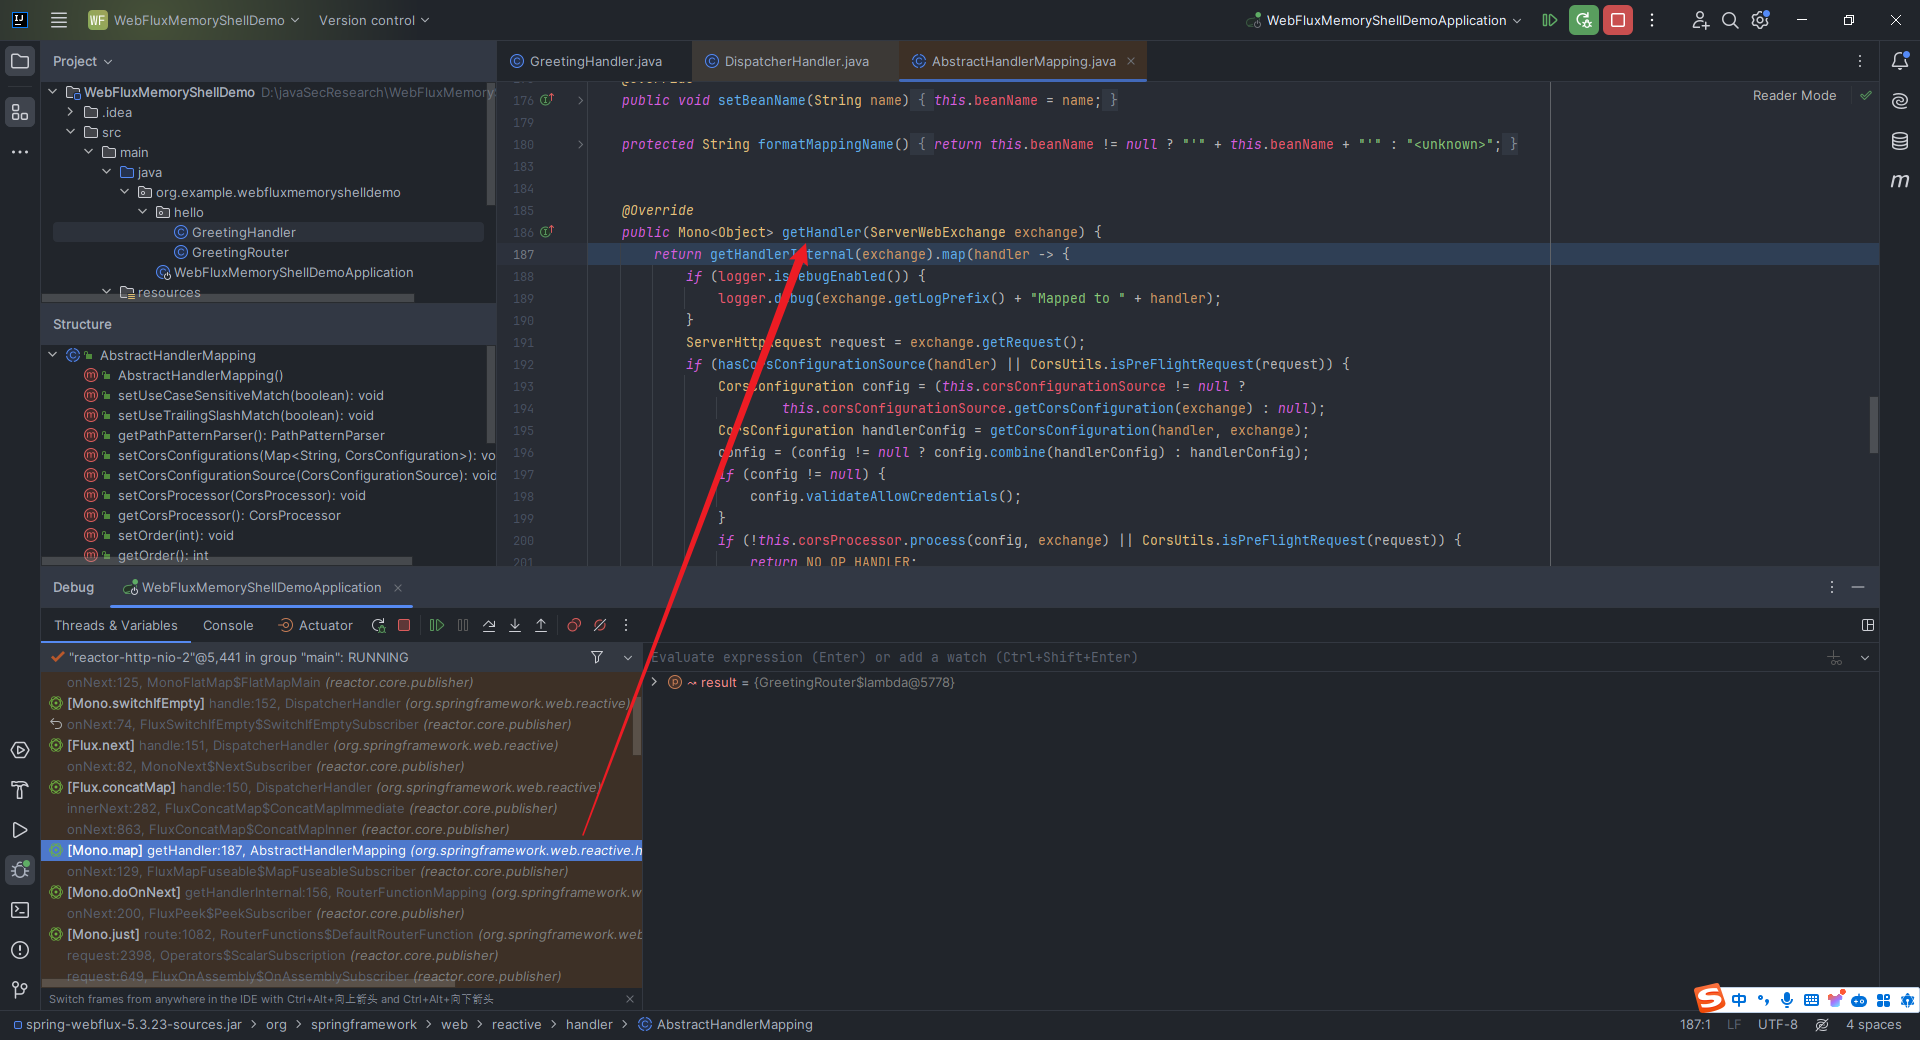1920x1040 pixels.
Task: Open IDE settings gear
Action: tap(1761, 20)
